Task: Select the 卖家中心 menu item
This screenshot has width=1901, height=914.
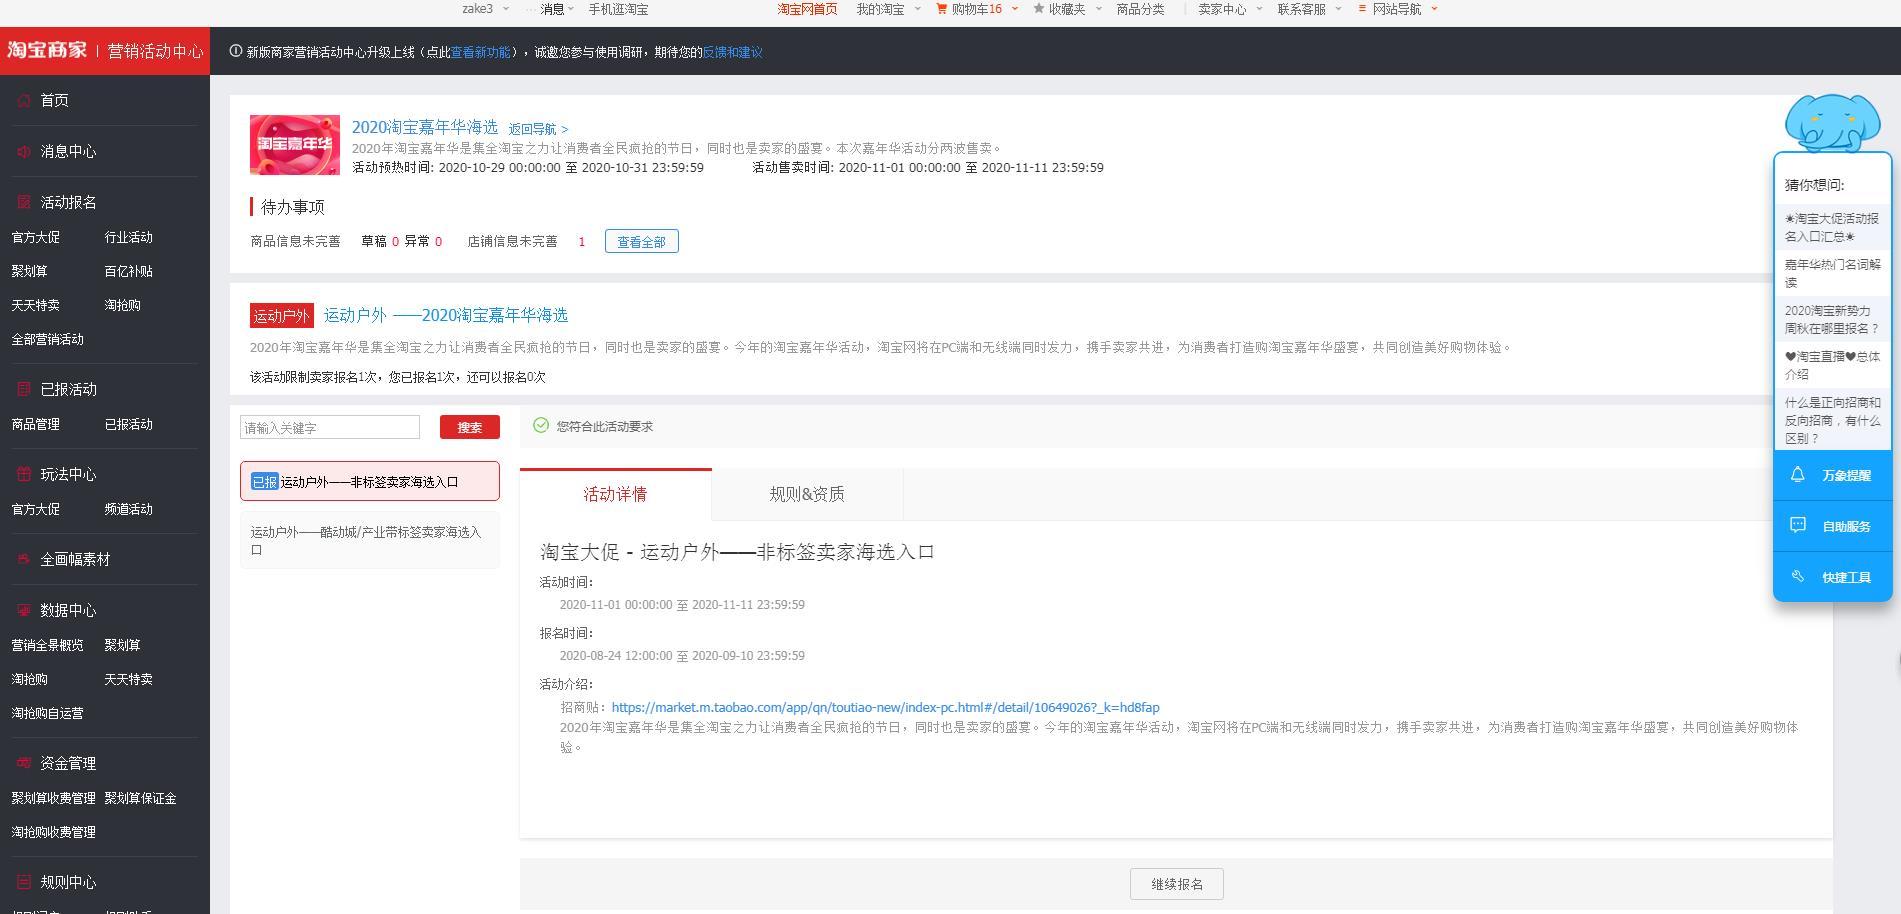Action: 1221,9
